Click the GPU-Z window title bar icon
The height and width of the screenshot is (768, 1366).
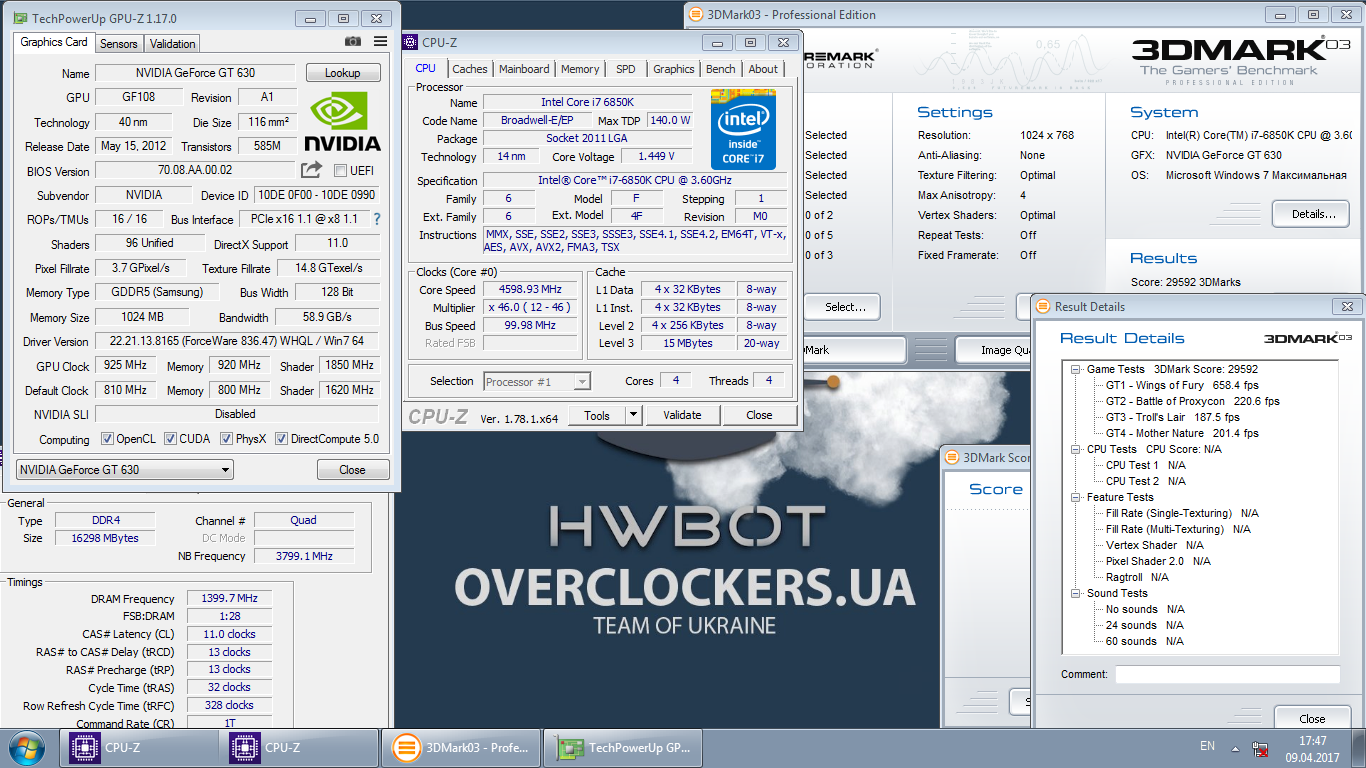(21, 18)
